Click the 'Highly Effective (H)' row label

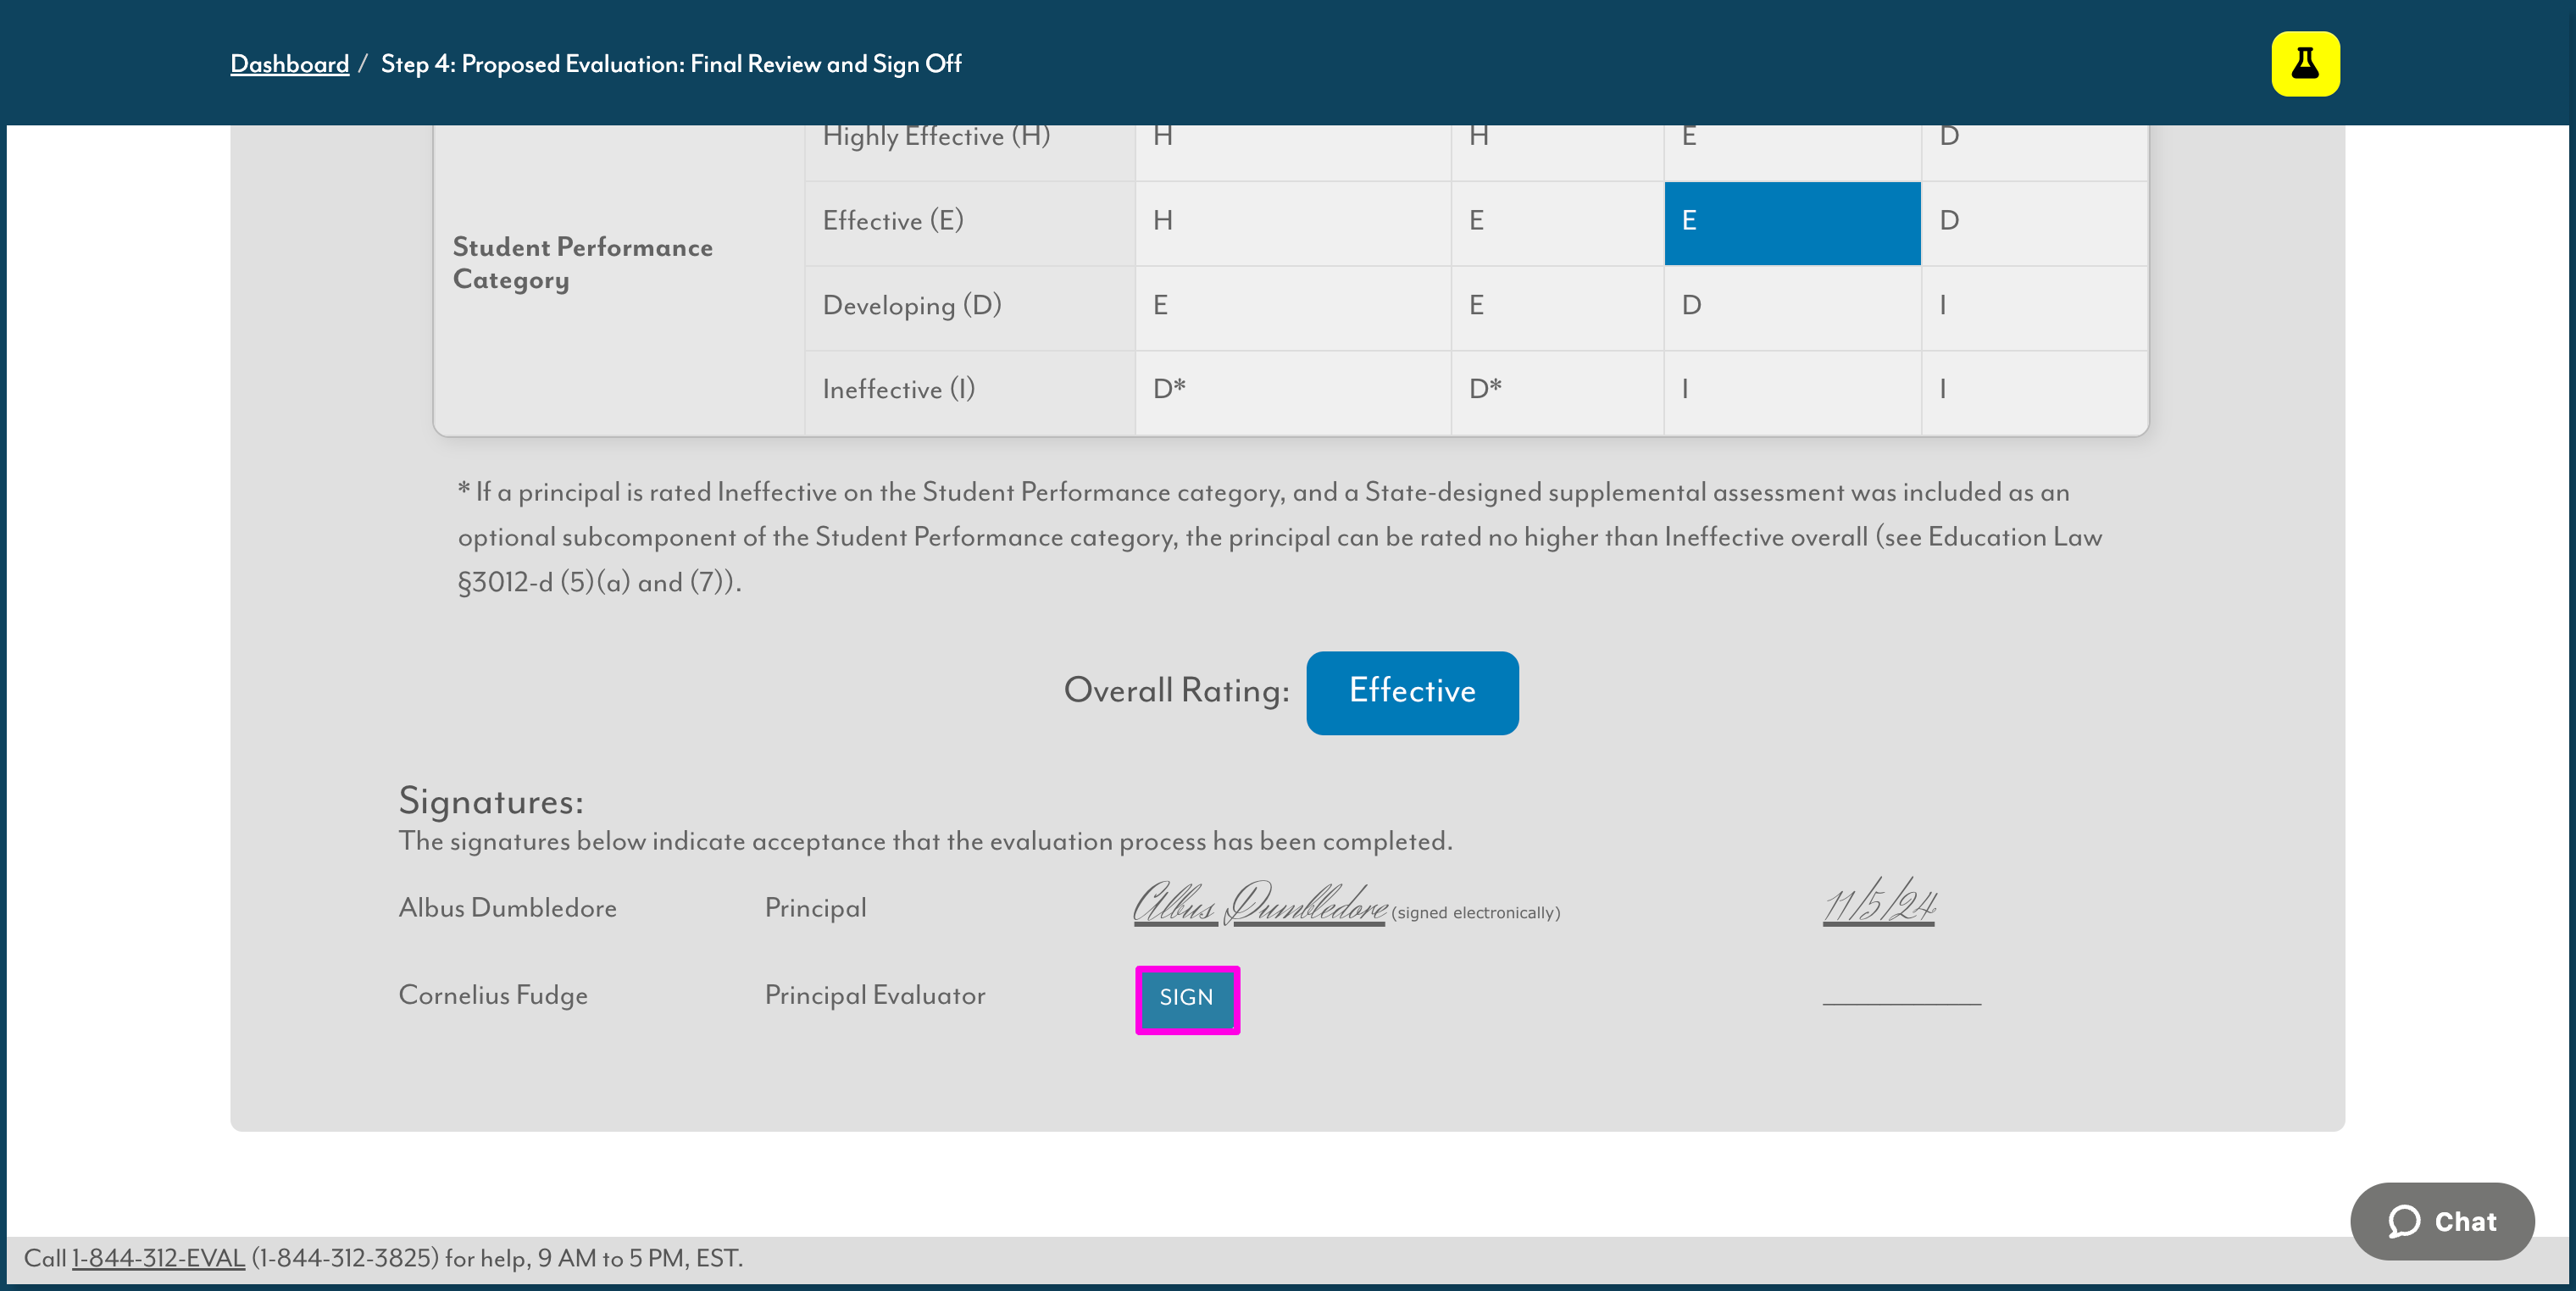936,137
